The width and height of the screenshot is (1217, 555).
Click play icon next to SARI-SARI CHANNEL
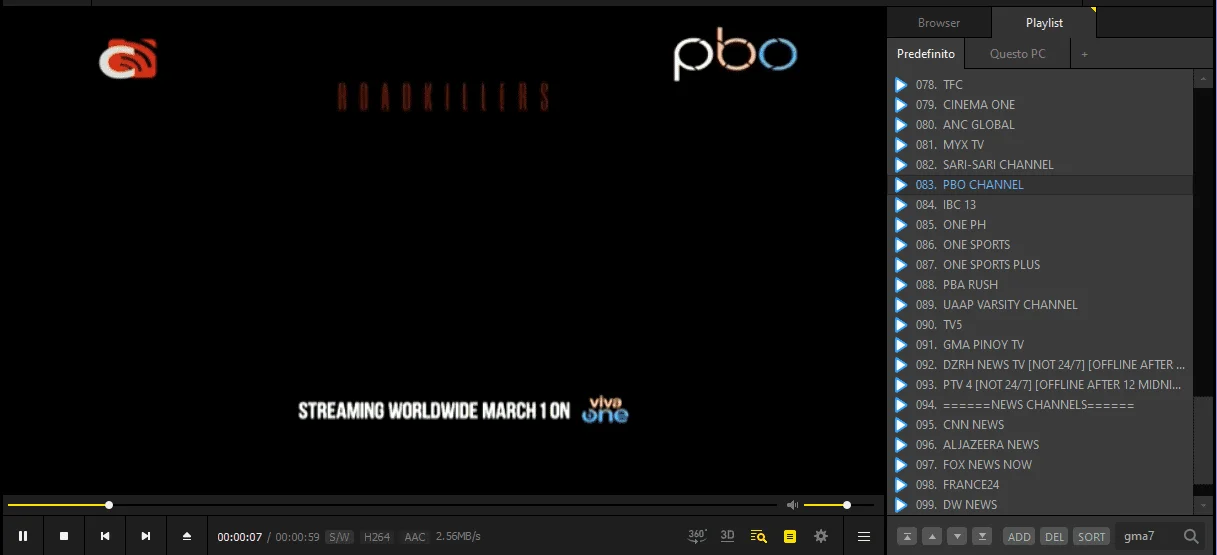901,165
